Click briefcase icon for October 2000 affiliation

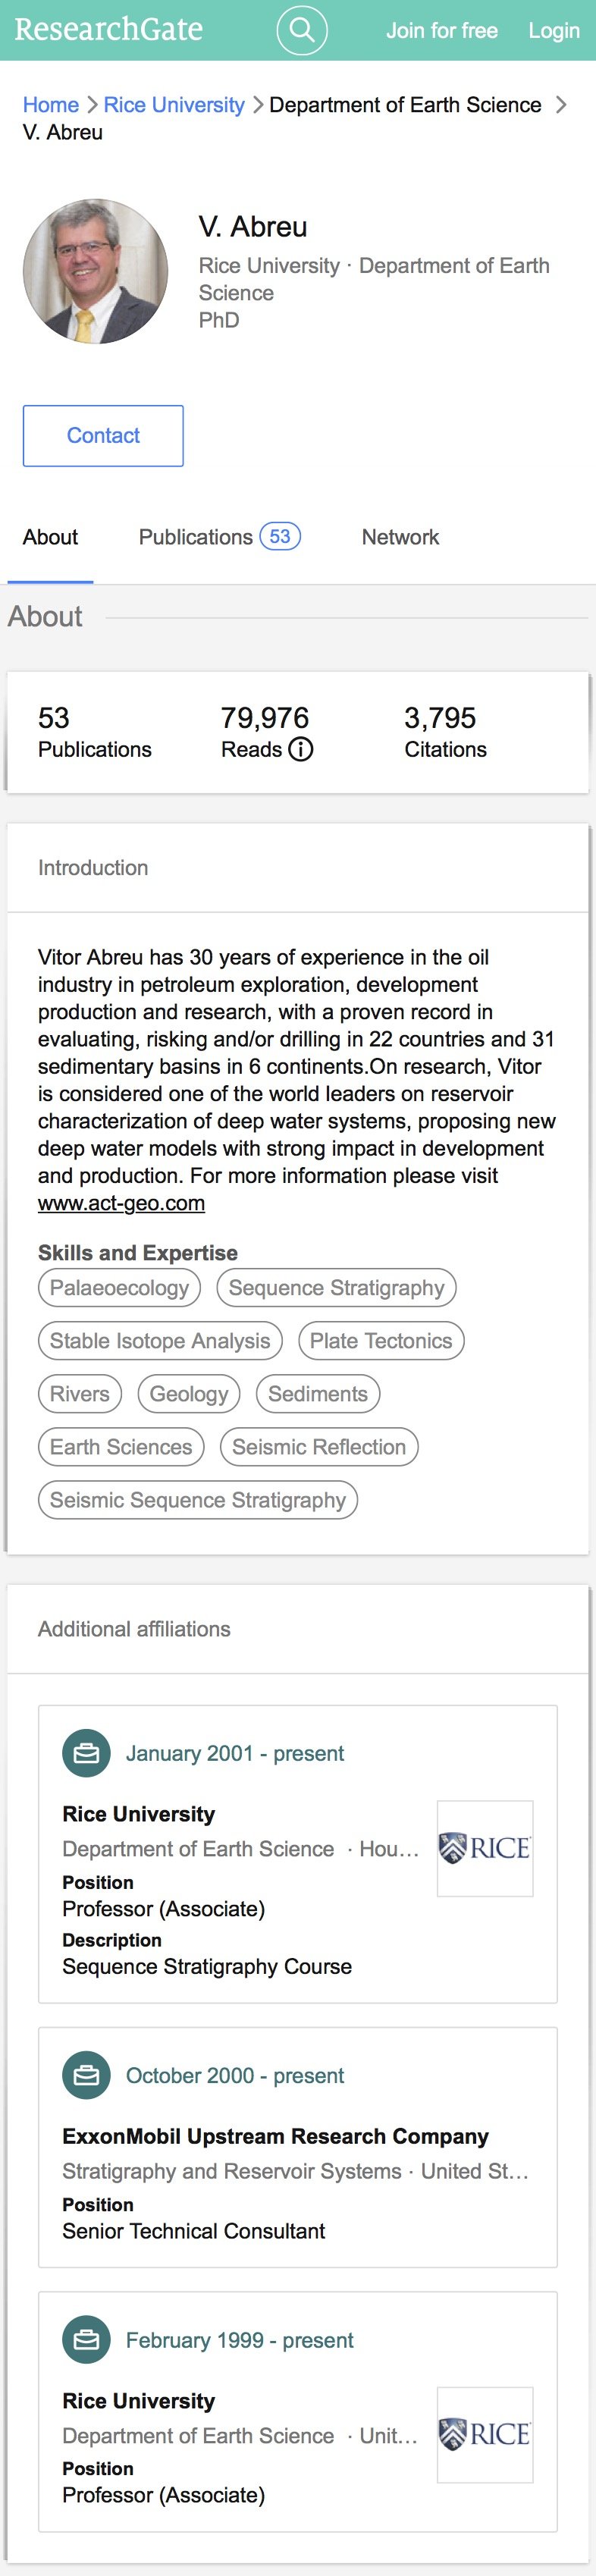point(86,2075)
